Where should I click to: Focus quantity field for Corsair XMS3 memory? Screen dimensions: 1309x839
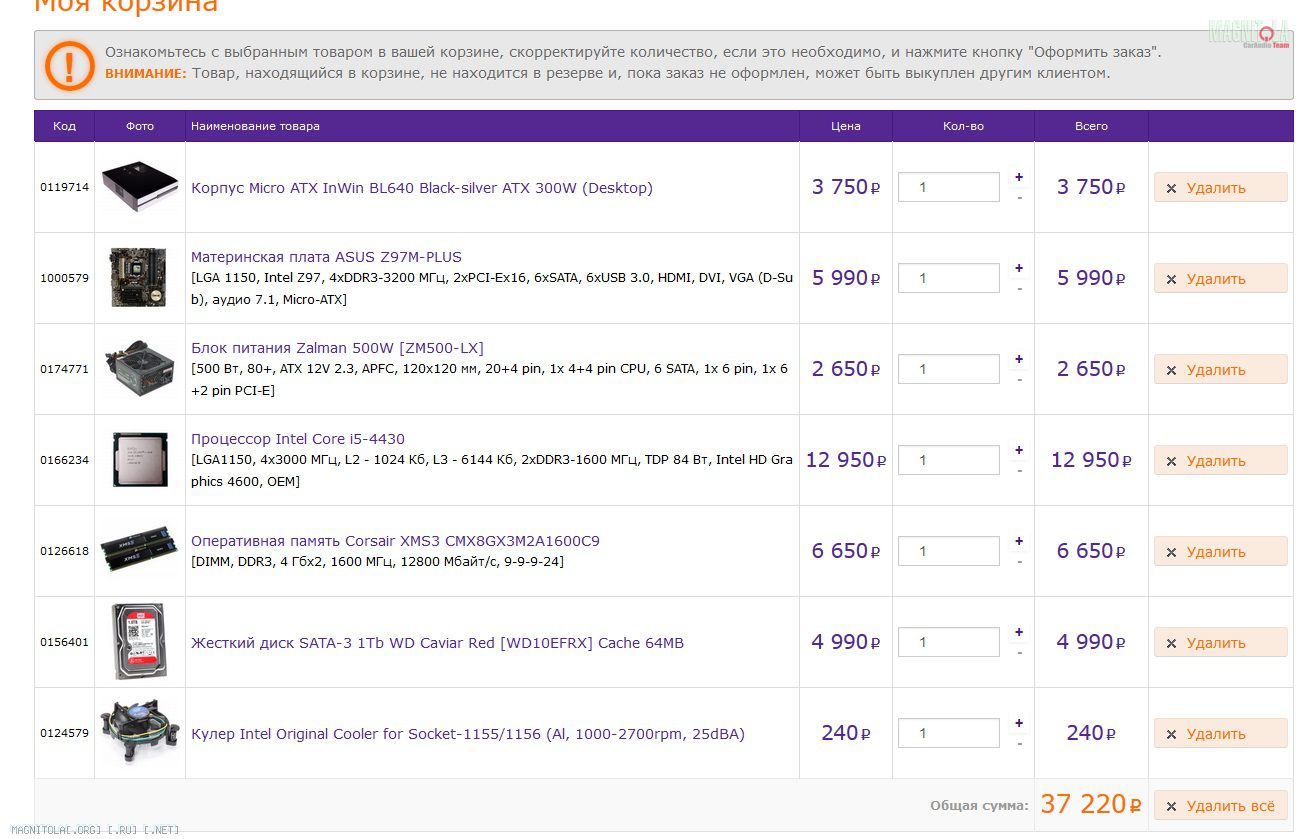tap(949, 551)
